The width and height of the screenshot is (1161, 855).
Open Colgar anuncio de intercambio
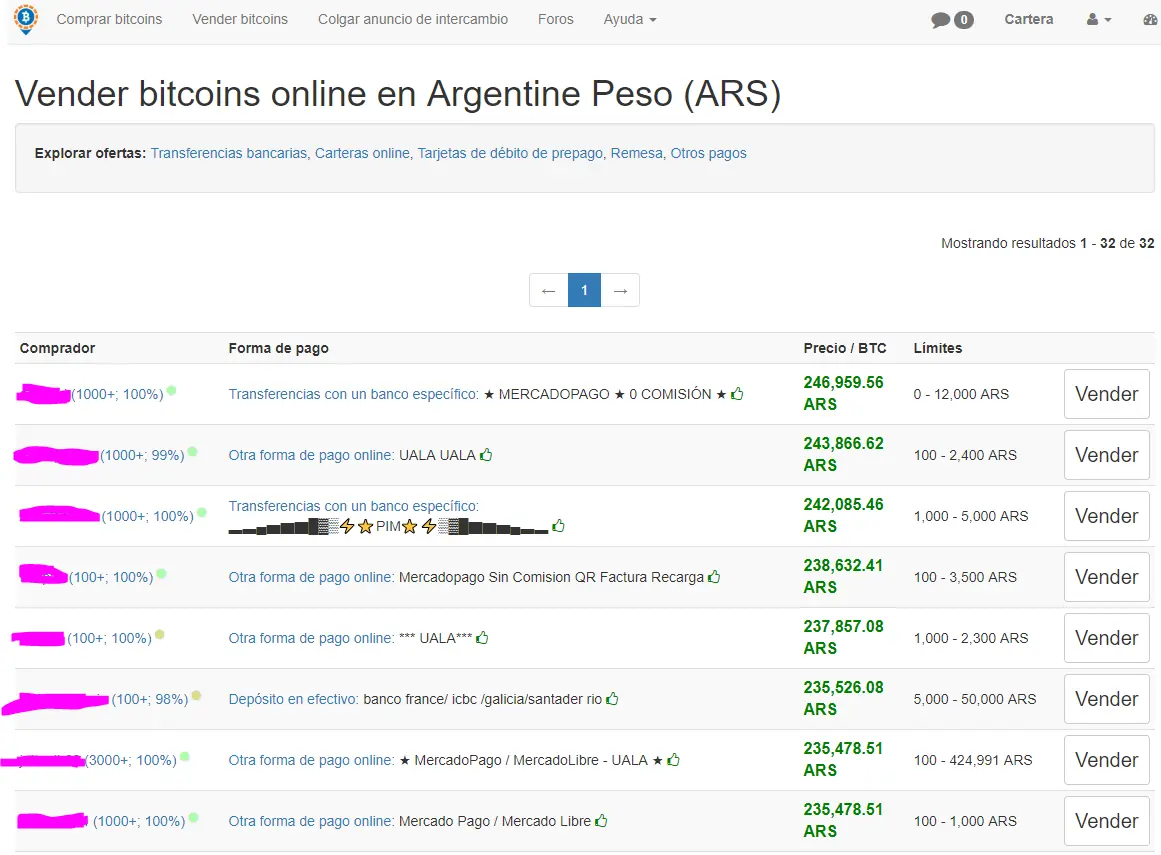(x=412, y=19)
